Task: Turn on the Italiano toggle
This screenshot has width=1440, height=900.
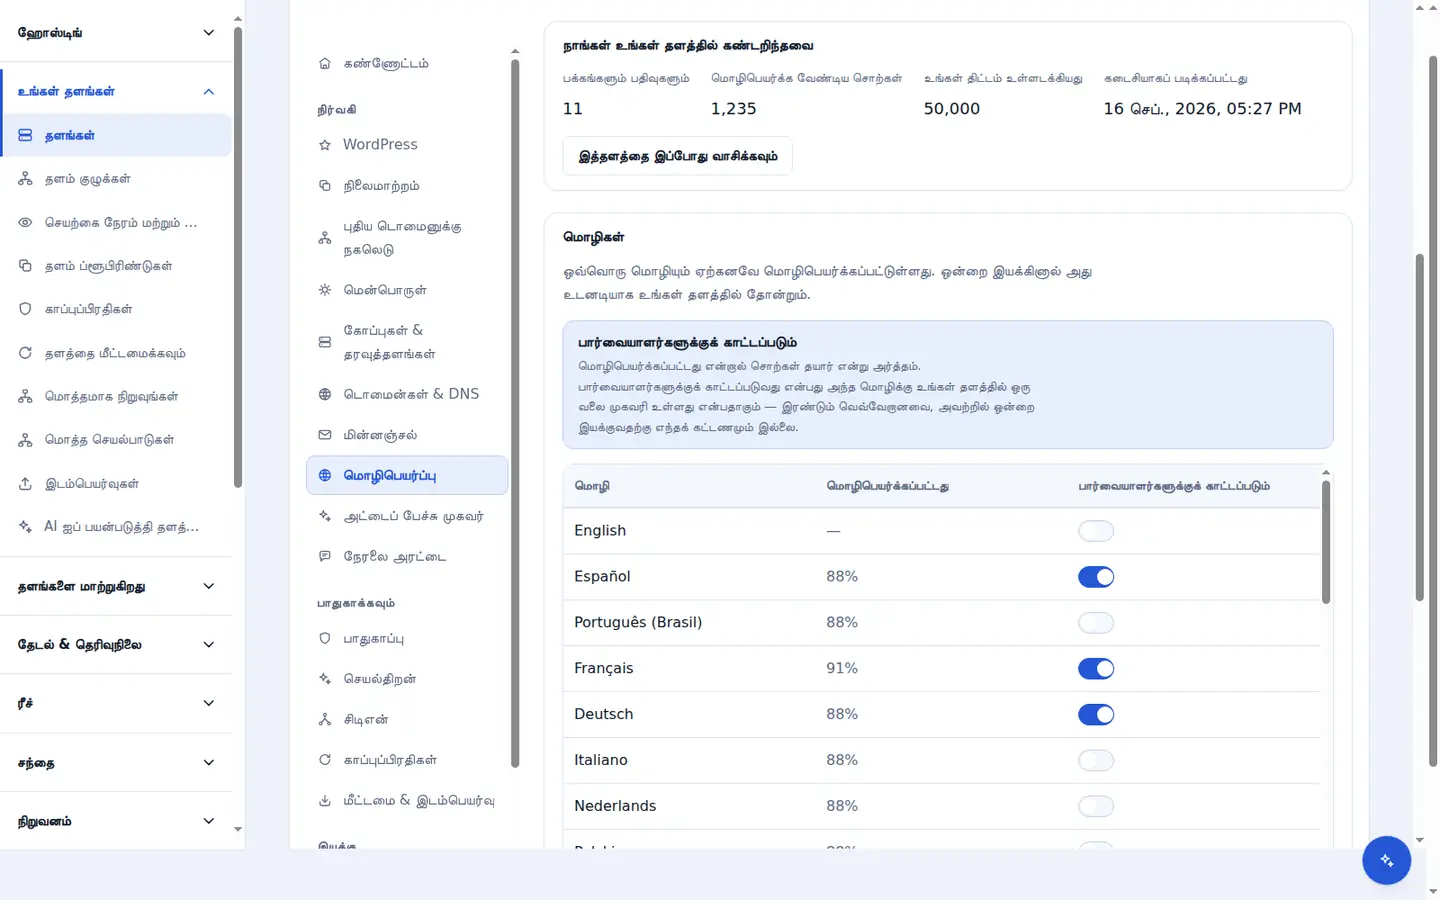Action: 1096,761
